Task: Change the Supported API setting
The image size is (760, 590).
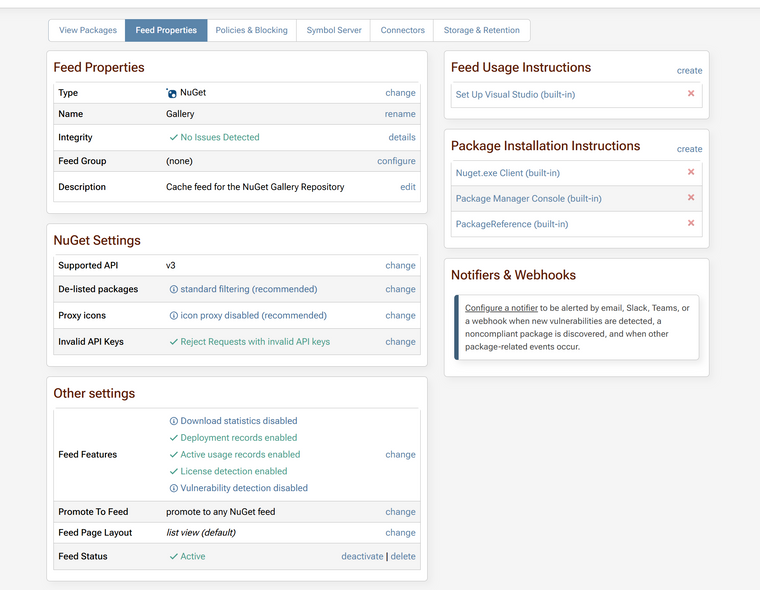Action: 400,266
